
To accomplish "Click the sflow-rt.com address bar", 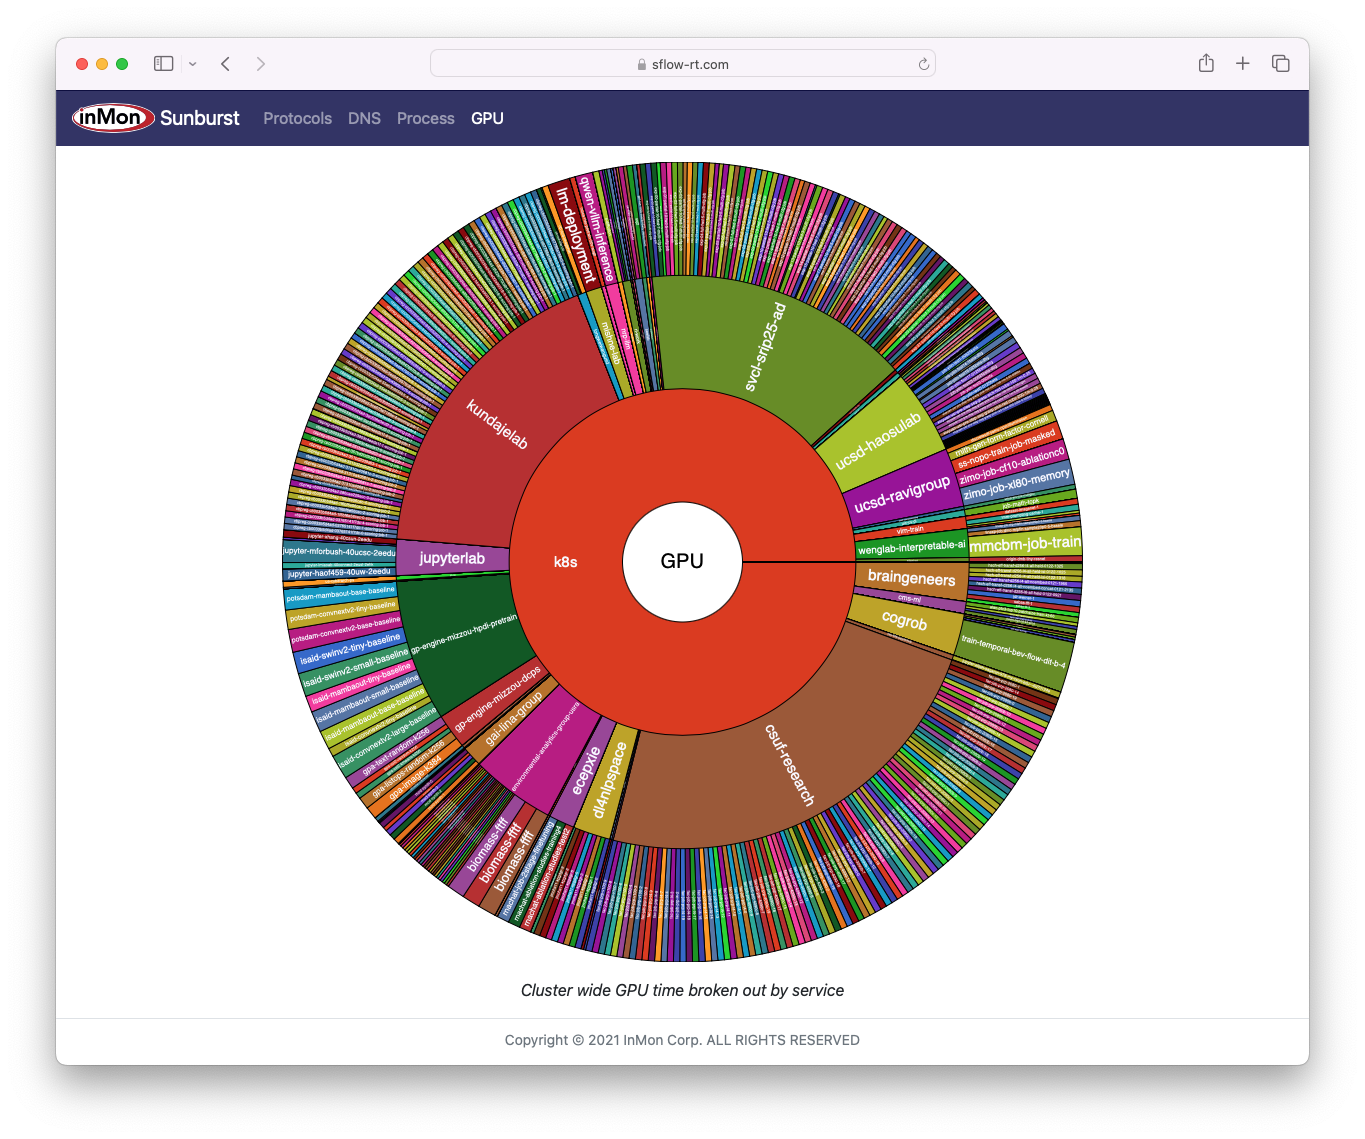I will [682, 64].
